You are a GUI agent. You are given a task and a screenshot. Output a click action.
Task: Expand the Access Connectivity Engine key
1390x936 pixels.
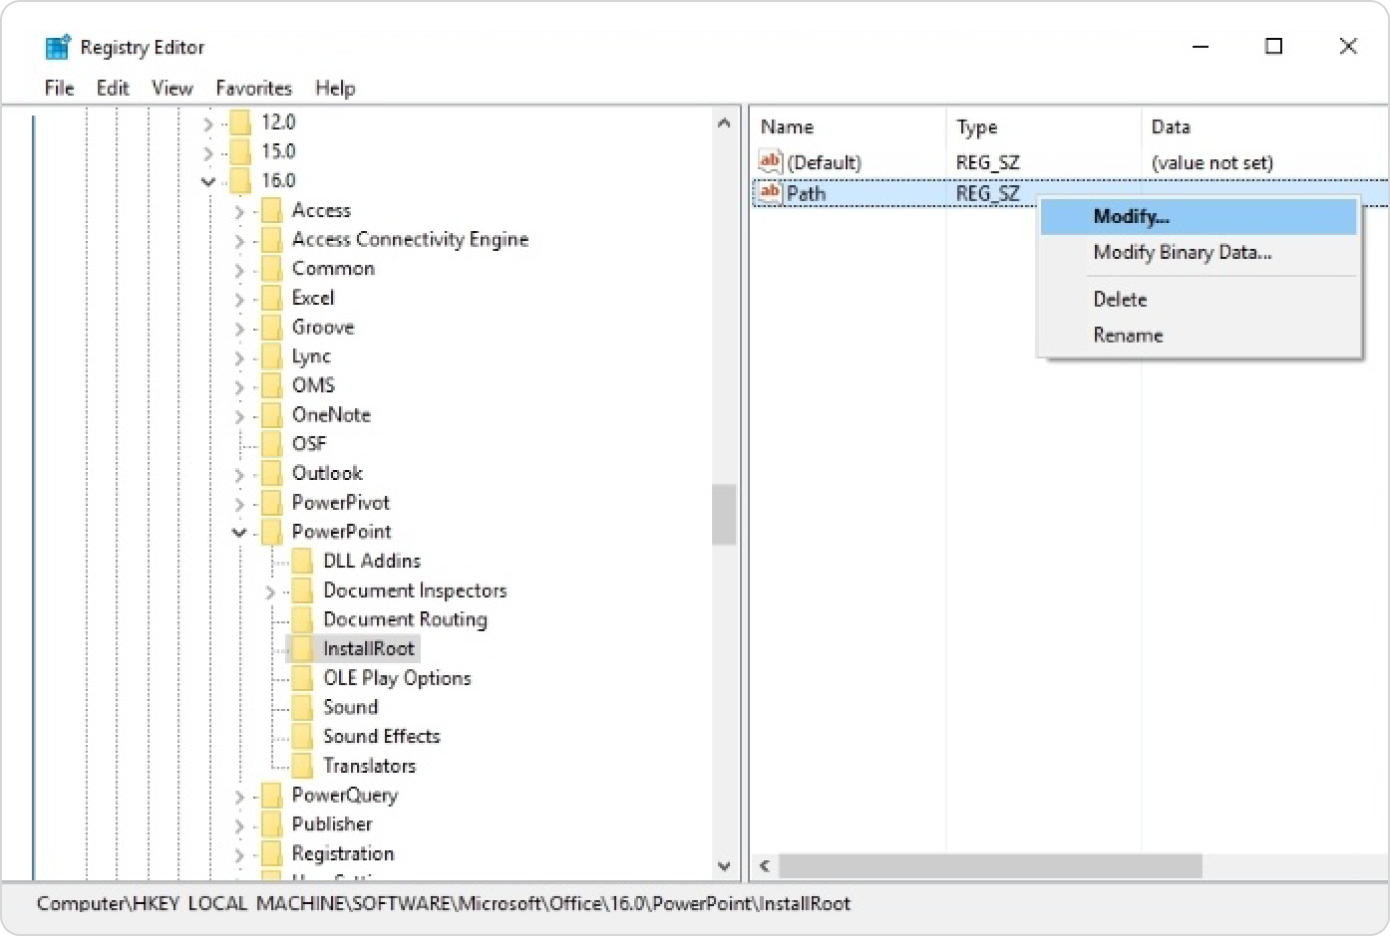click(239, 240)
